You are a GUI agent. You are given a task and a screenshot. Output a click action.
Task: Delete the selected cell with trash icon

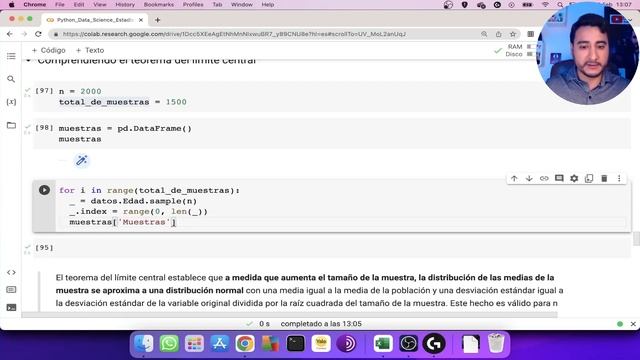(x=604, y=178)
